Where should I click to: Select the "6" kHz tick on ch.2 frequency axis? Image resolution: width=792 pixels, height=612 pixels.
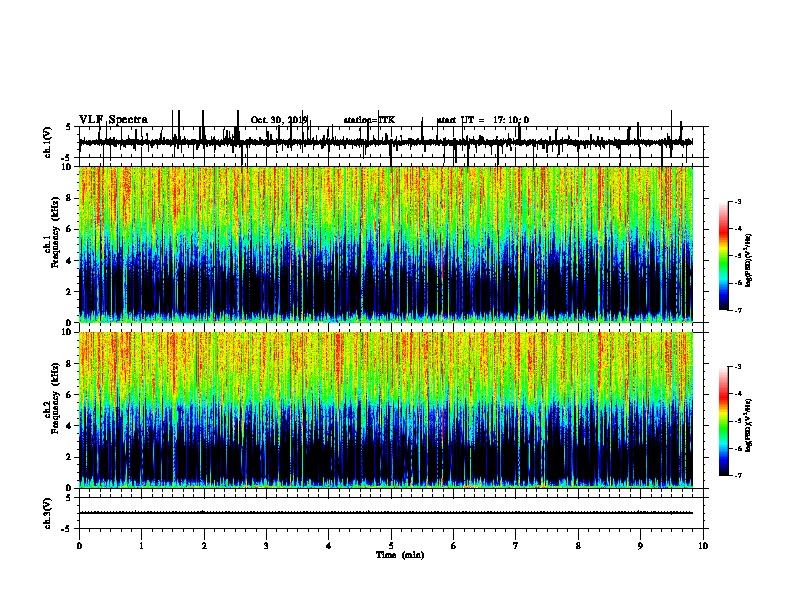pyautogui.click(x=70, y=395)
